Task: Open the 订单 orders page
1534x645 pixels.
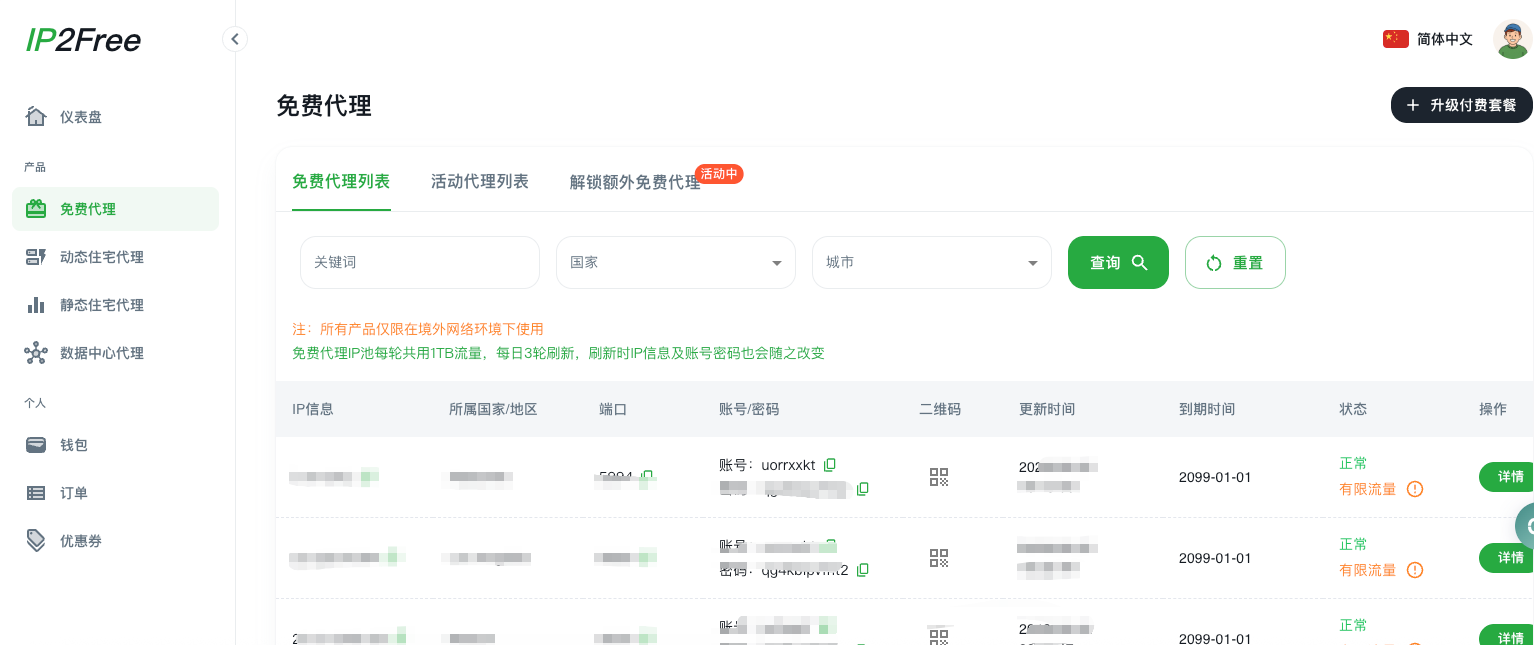Action: click(x=73, y=493)
